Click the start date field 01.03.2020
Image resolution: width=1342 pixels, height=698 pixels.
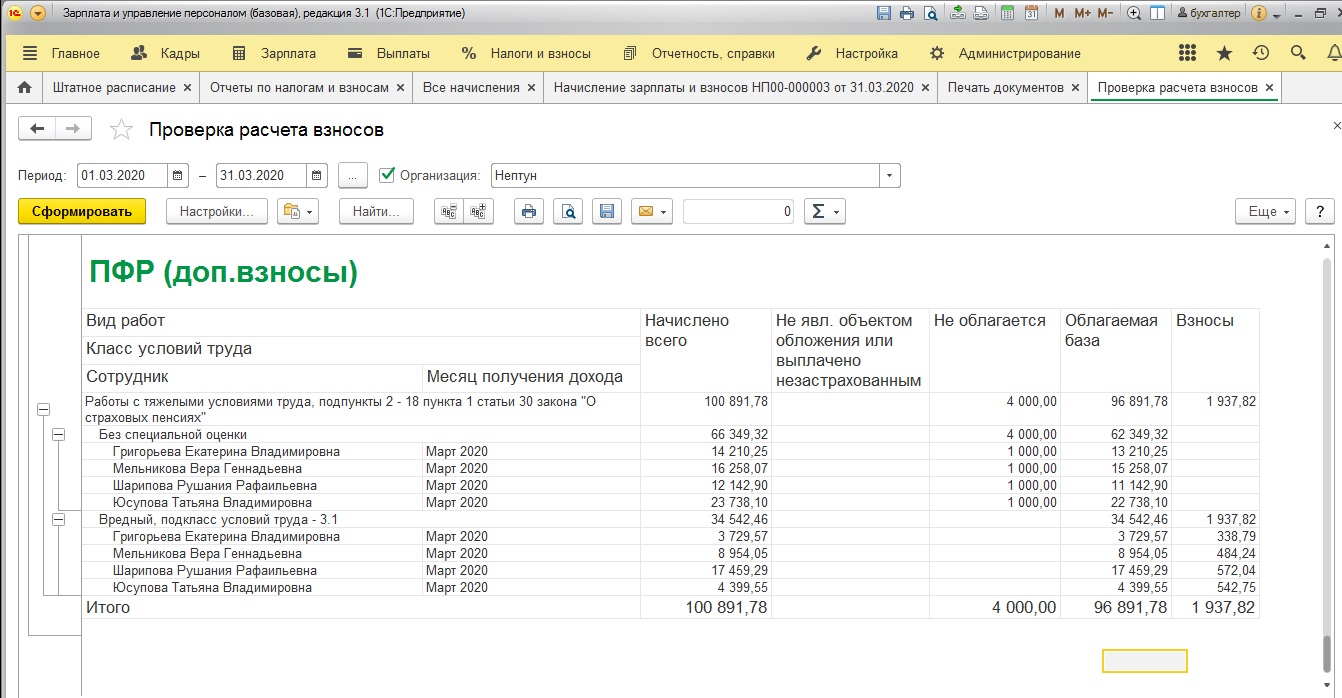(123, 175)
